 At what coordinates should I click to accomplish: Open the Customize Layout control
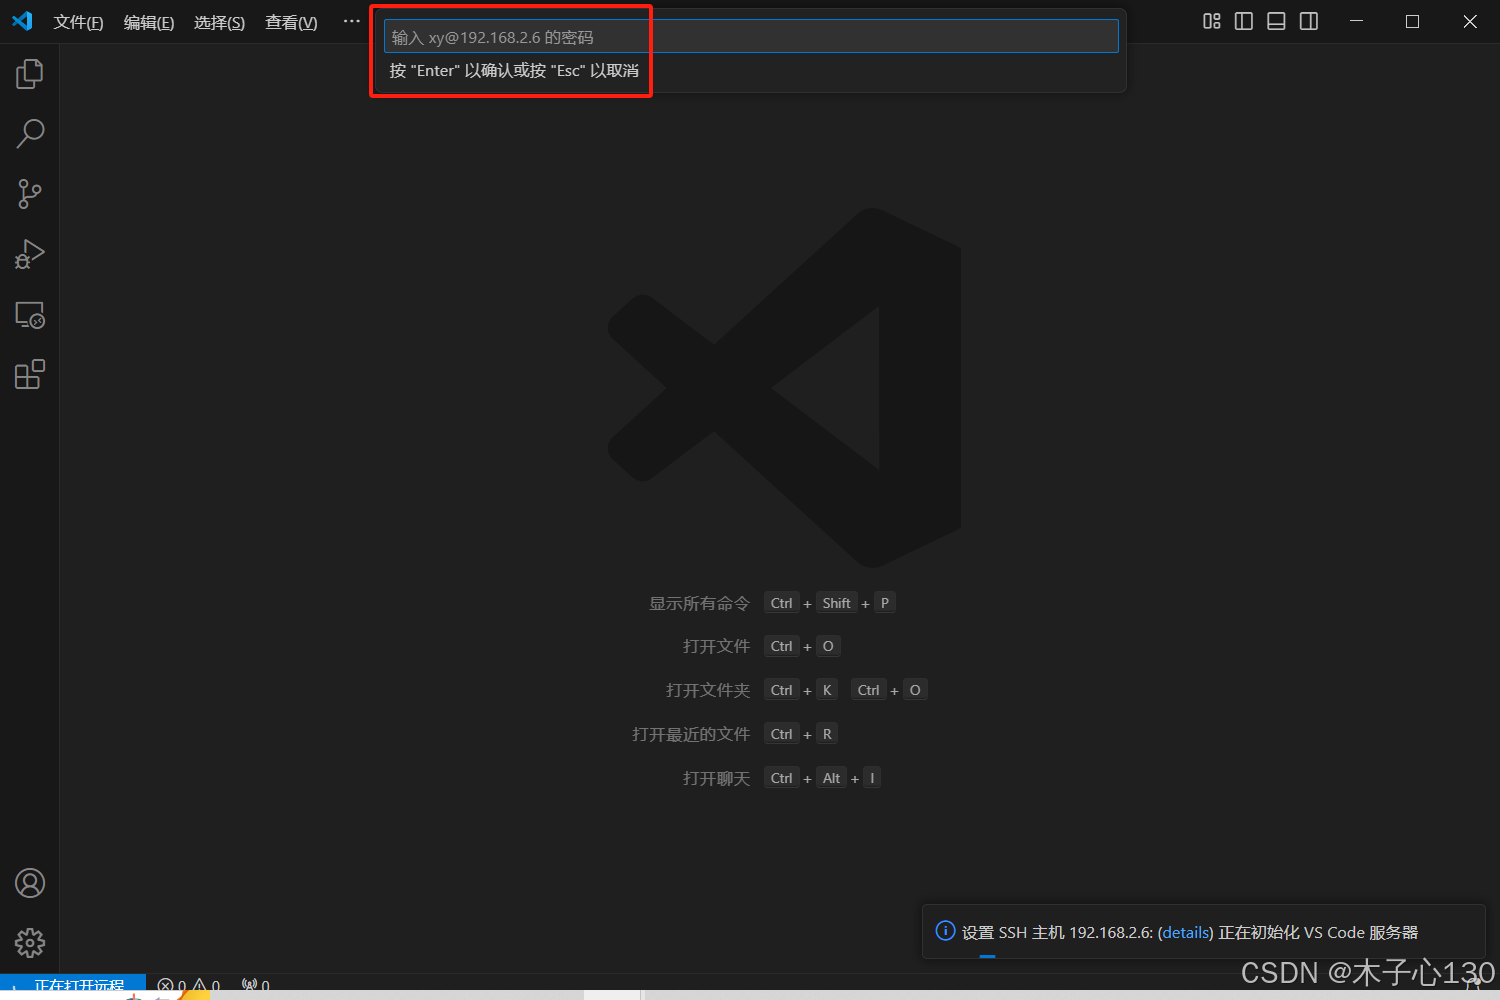[1211, 21]
